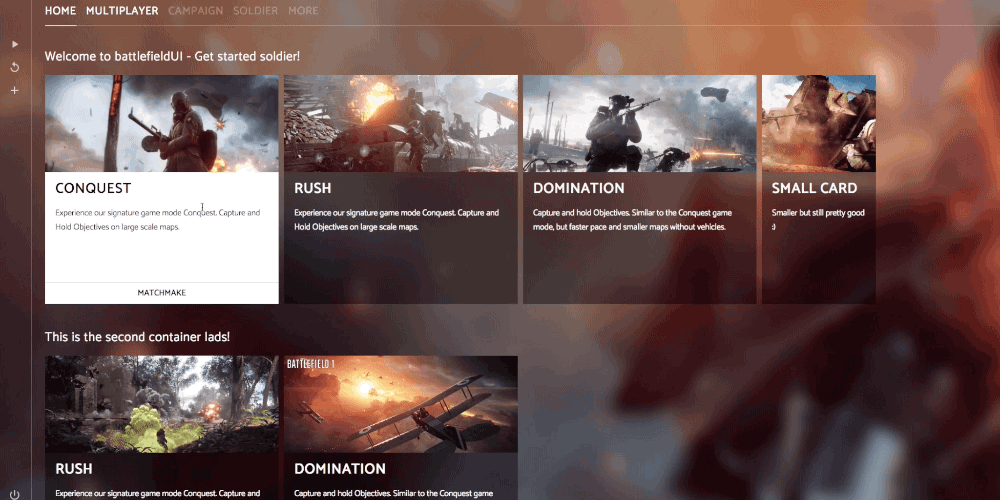Click the CONQUEST card title
The height and width of the screenshot is (500, 1000).
click(x=93, y=188)
